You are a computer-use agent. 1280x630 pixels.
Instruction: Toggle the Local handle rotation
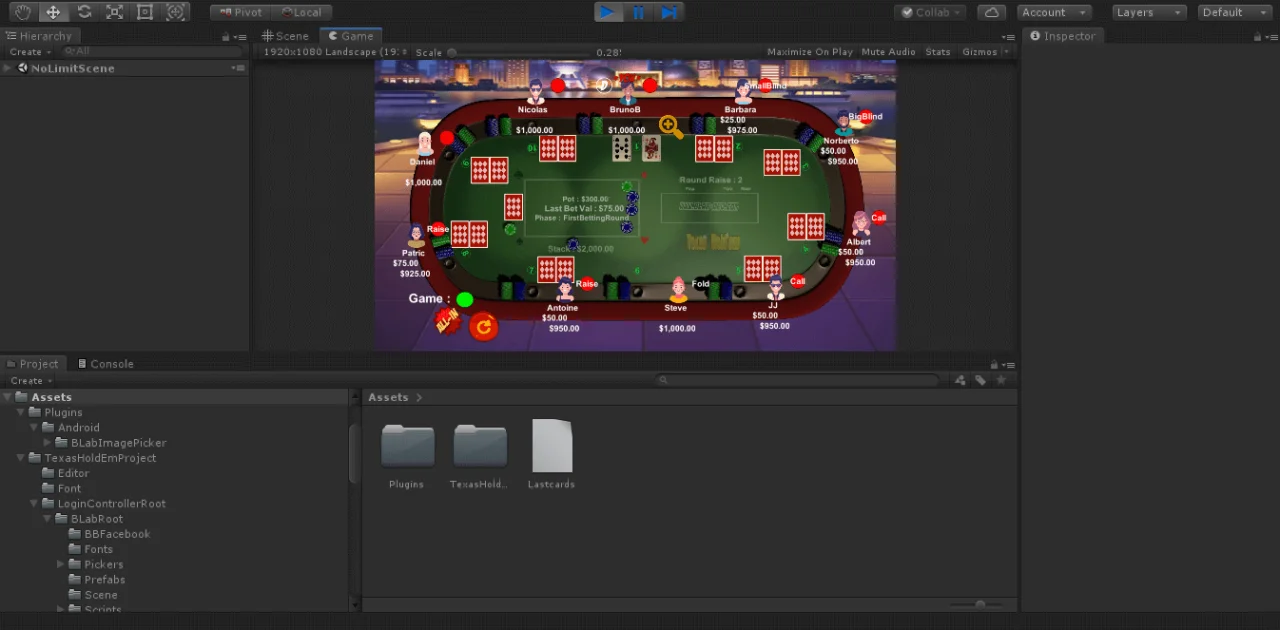tap(301, 12)
